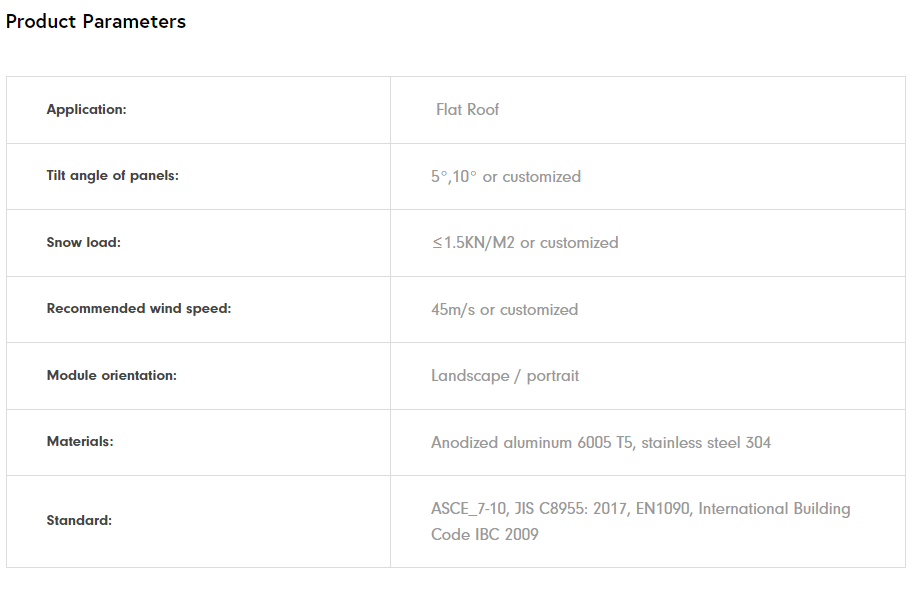Click the Application label cell

(86, 109)
